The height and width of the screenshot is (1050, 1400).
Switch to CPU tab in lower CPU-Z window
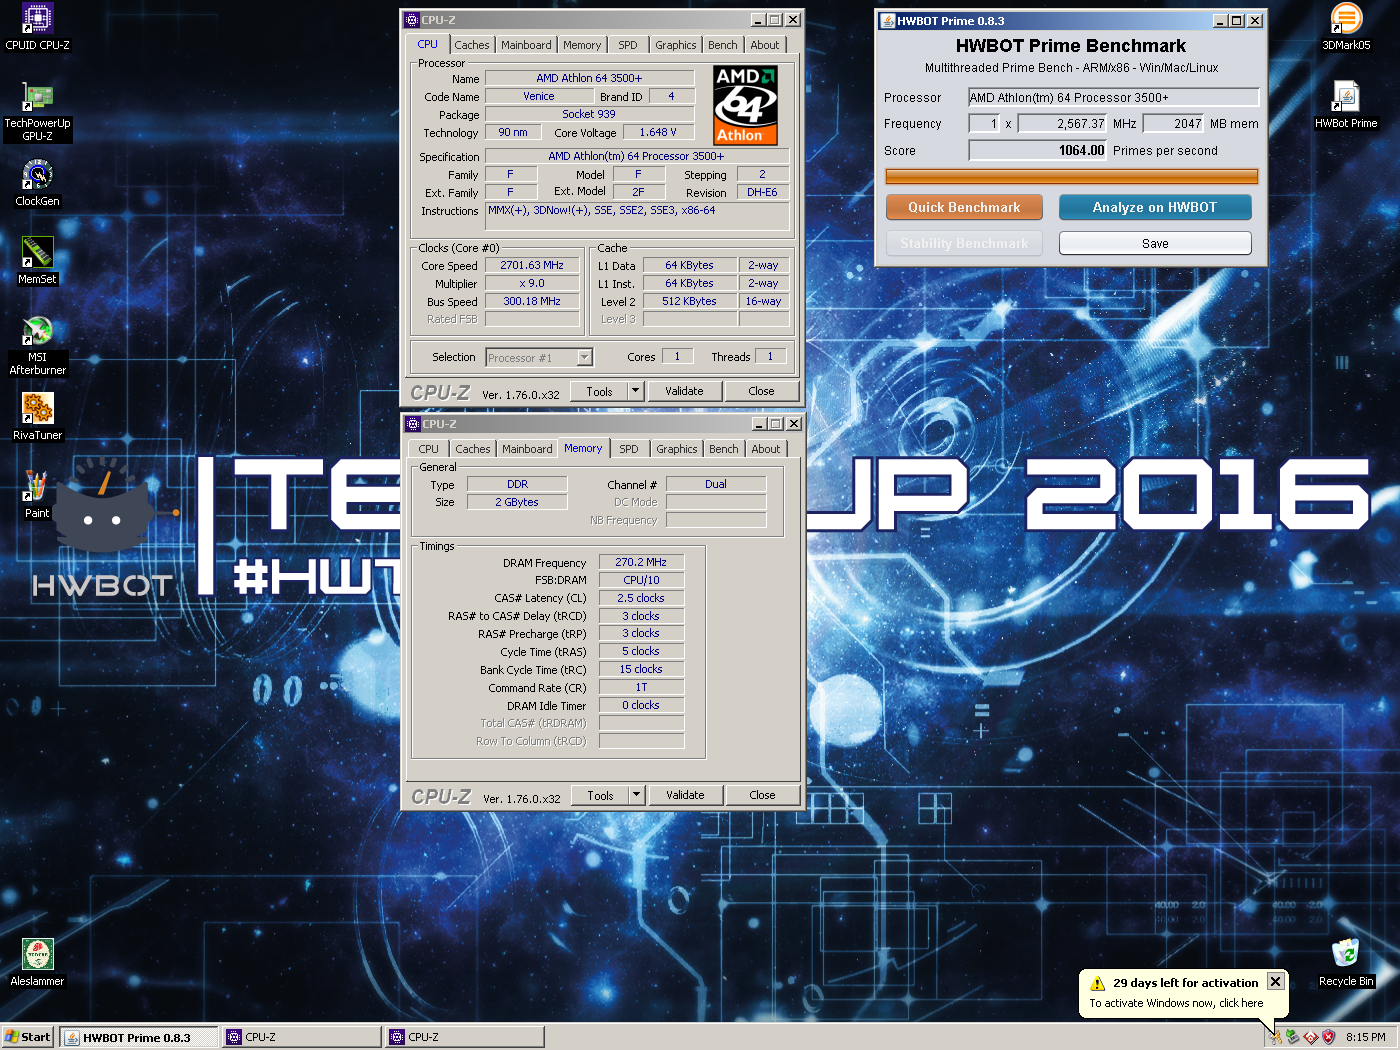(429, 449)
